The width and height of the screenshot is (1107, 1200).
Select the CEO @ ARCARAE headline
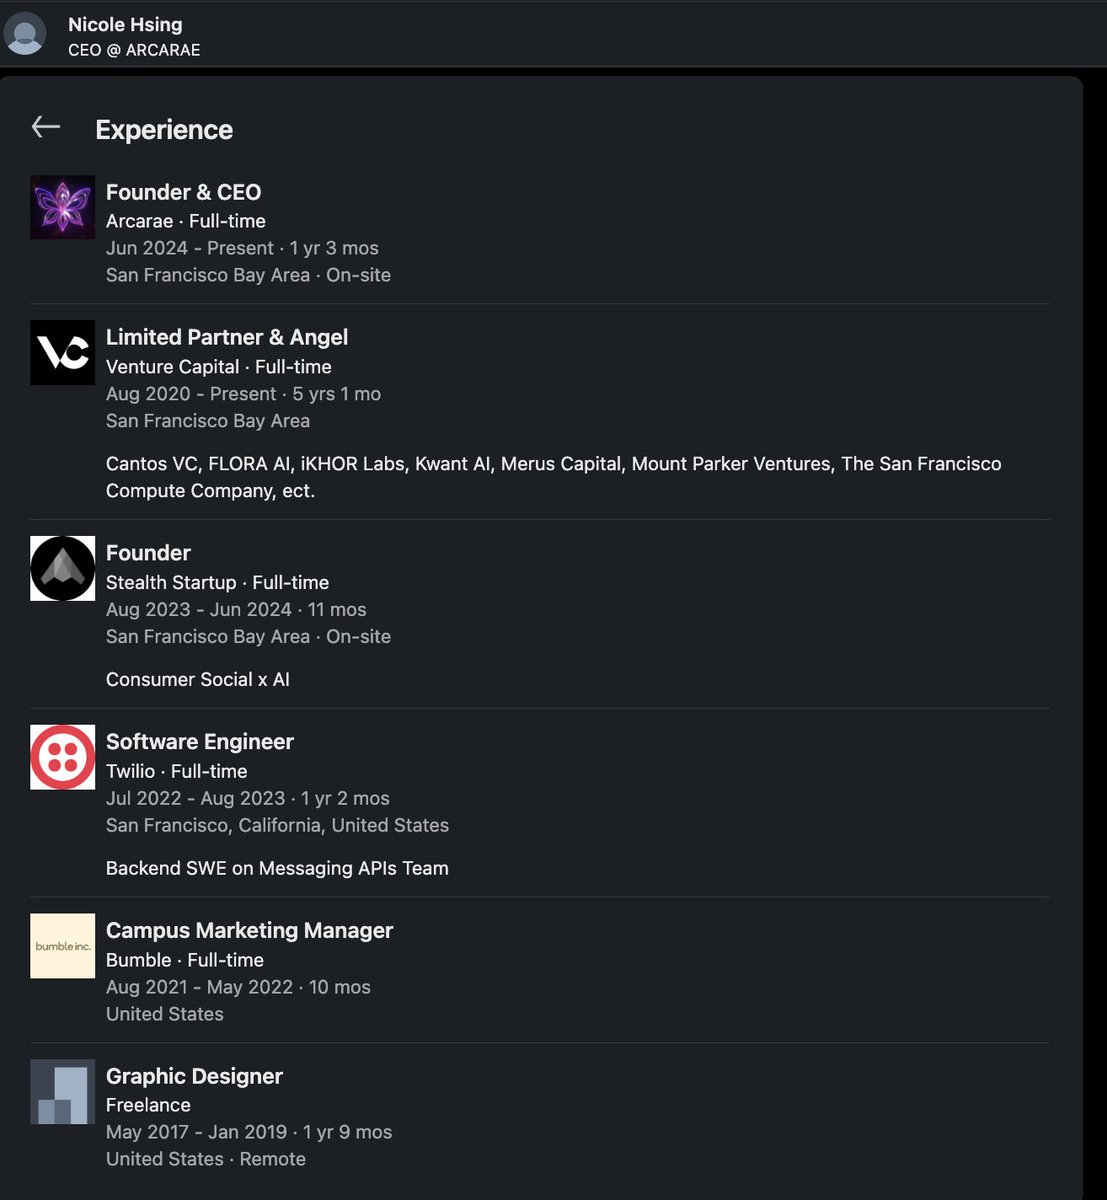pyautogui.click(x=134, y=50)
